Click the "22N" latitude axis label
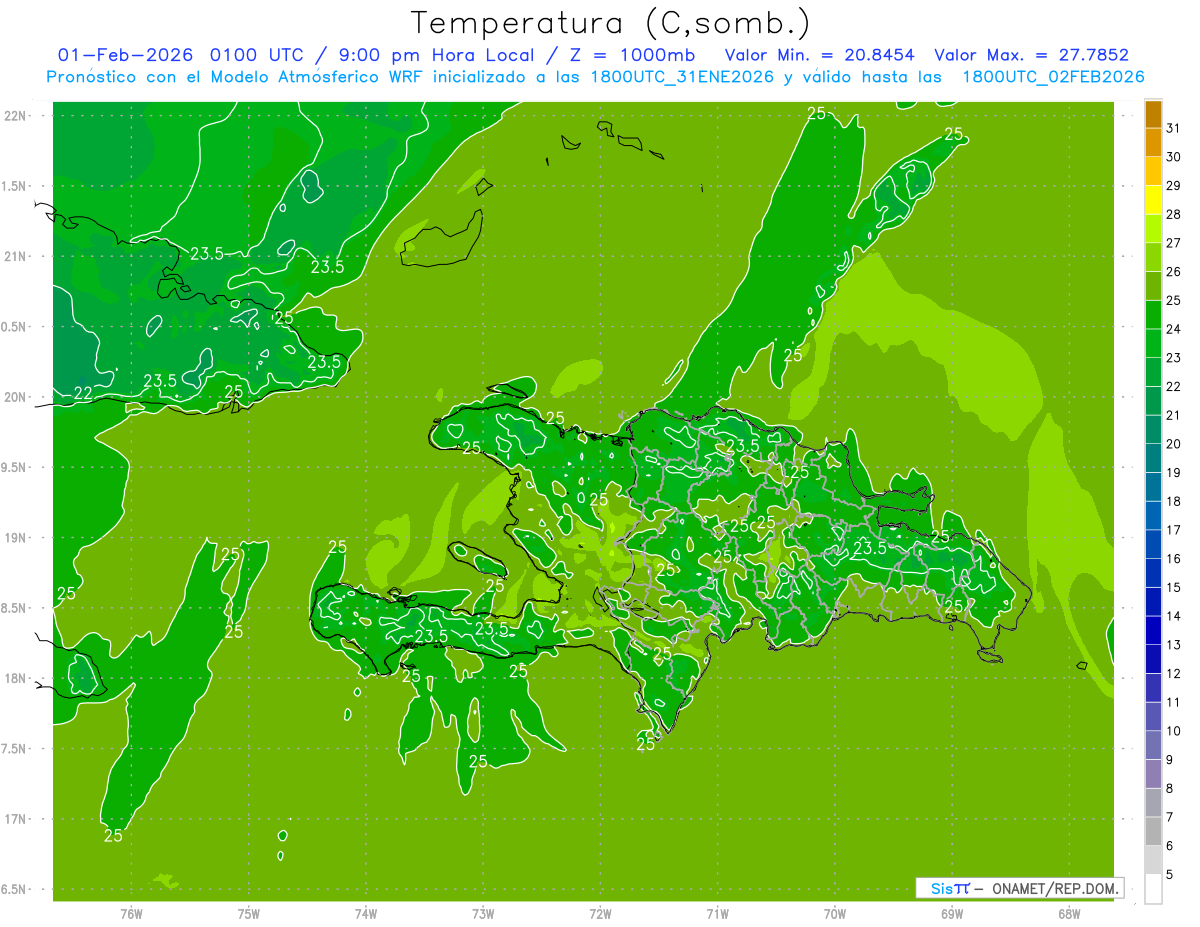The image size is (1200, 927). coord(15,115)
